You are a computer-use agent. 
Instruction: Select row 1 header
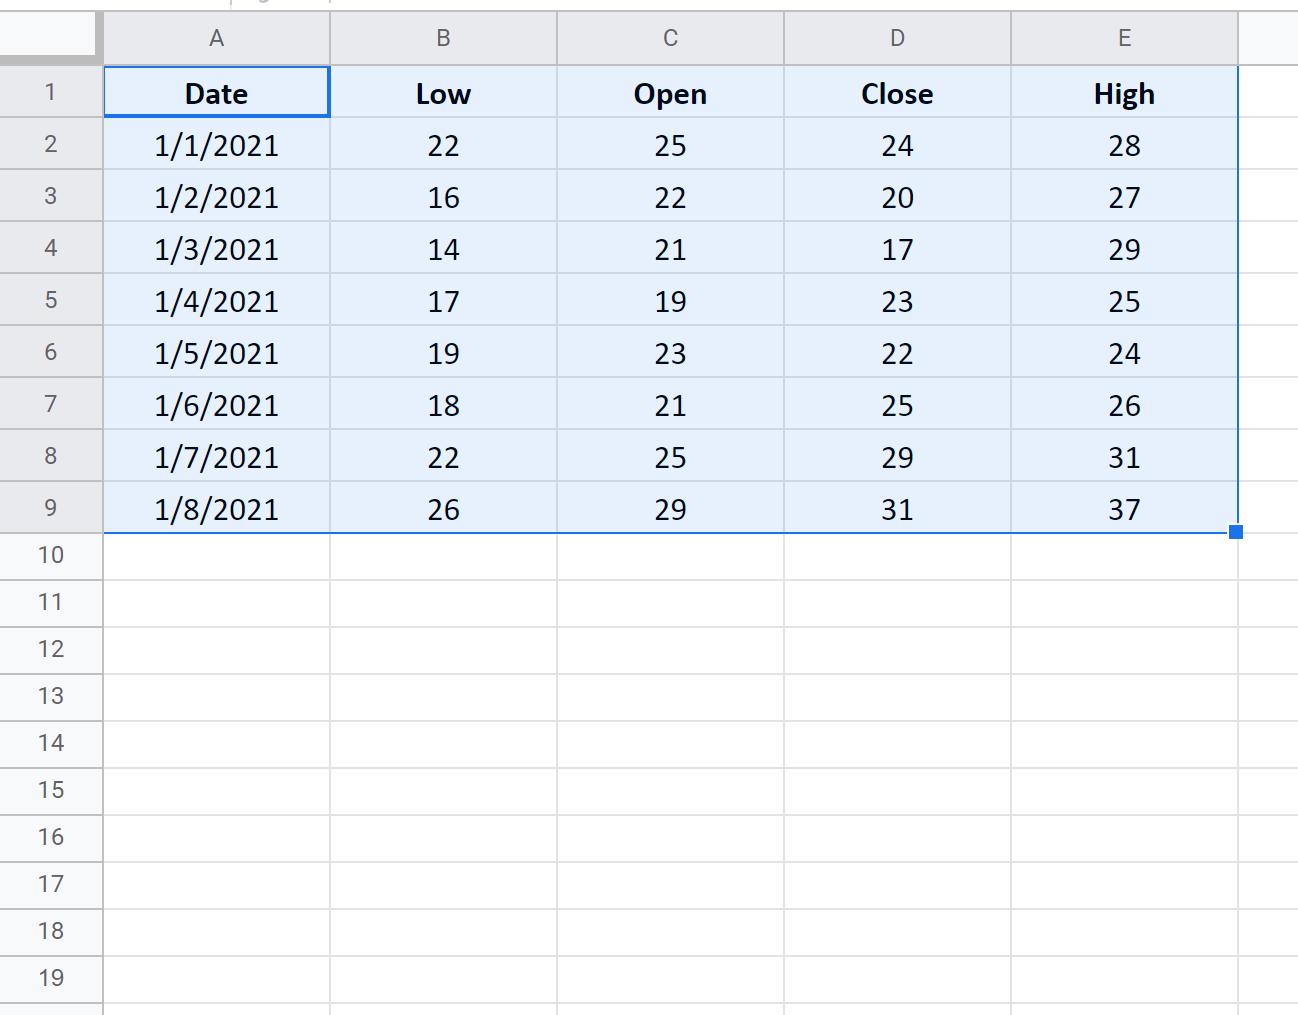50,92
